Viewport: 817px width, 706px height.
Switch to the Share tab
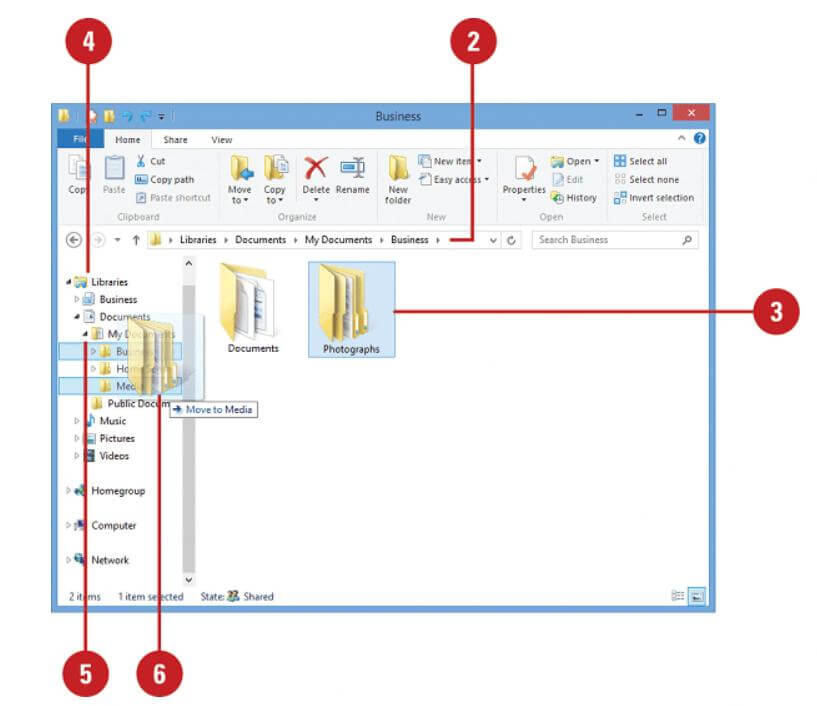(175, 139)
